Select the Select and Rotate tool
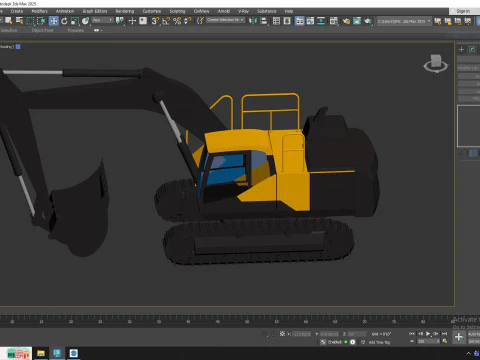This screenshot has height=360, width=480. 64,21
